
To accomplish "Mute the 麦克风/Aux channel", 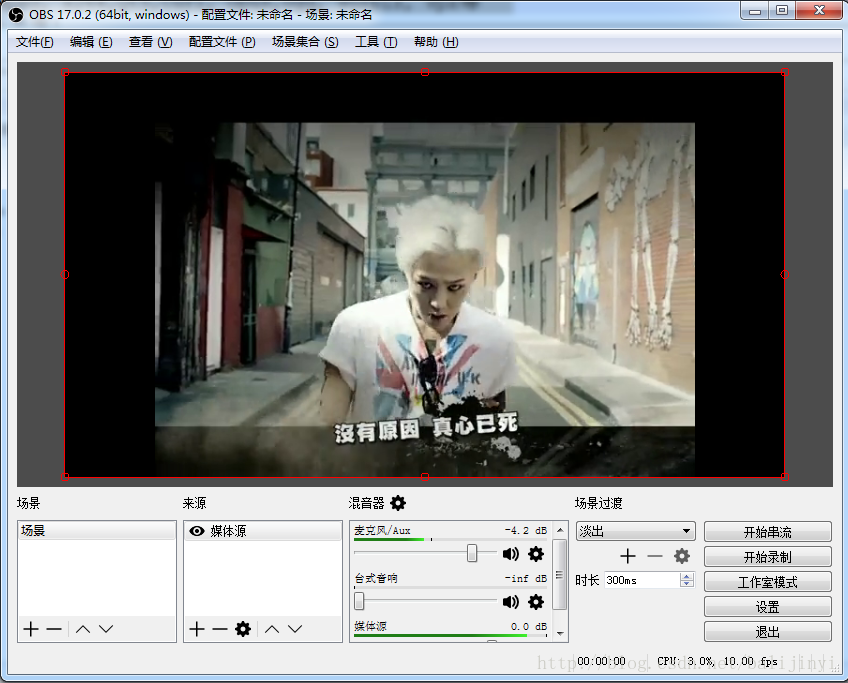I will point(511,554).
